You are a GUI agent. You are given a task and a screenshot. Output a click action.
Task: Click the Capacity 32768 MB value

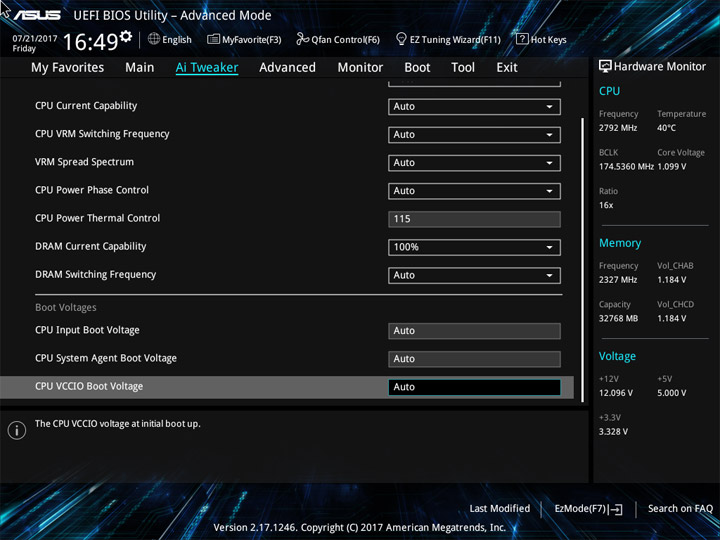coord(618,318)
